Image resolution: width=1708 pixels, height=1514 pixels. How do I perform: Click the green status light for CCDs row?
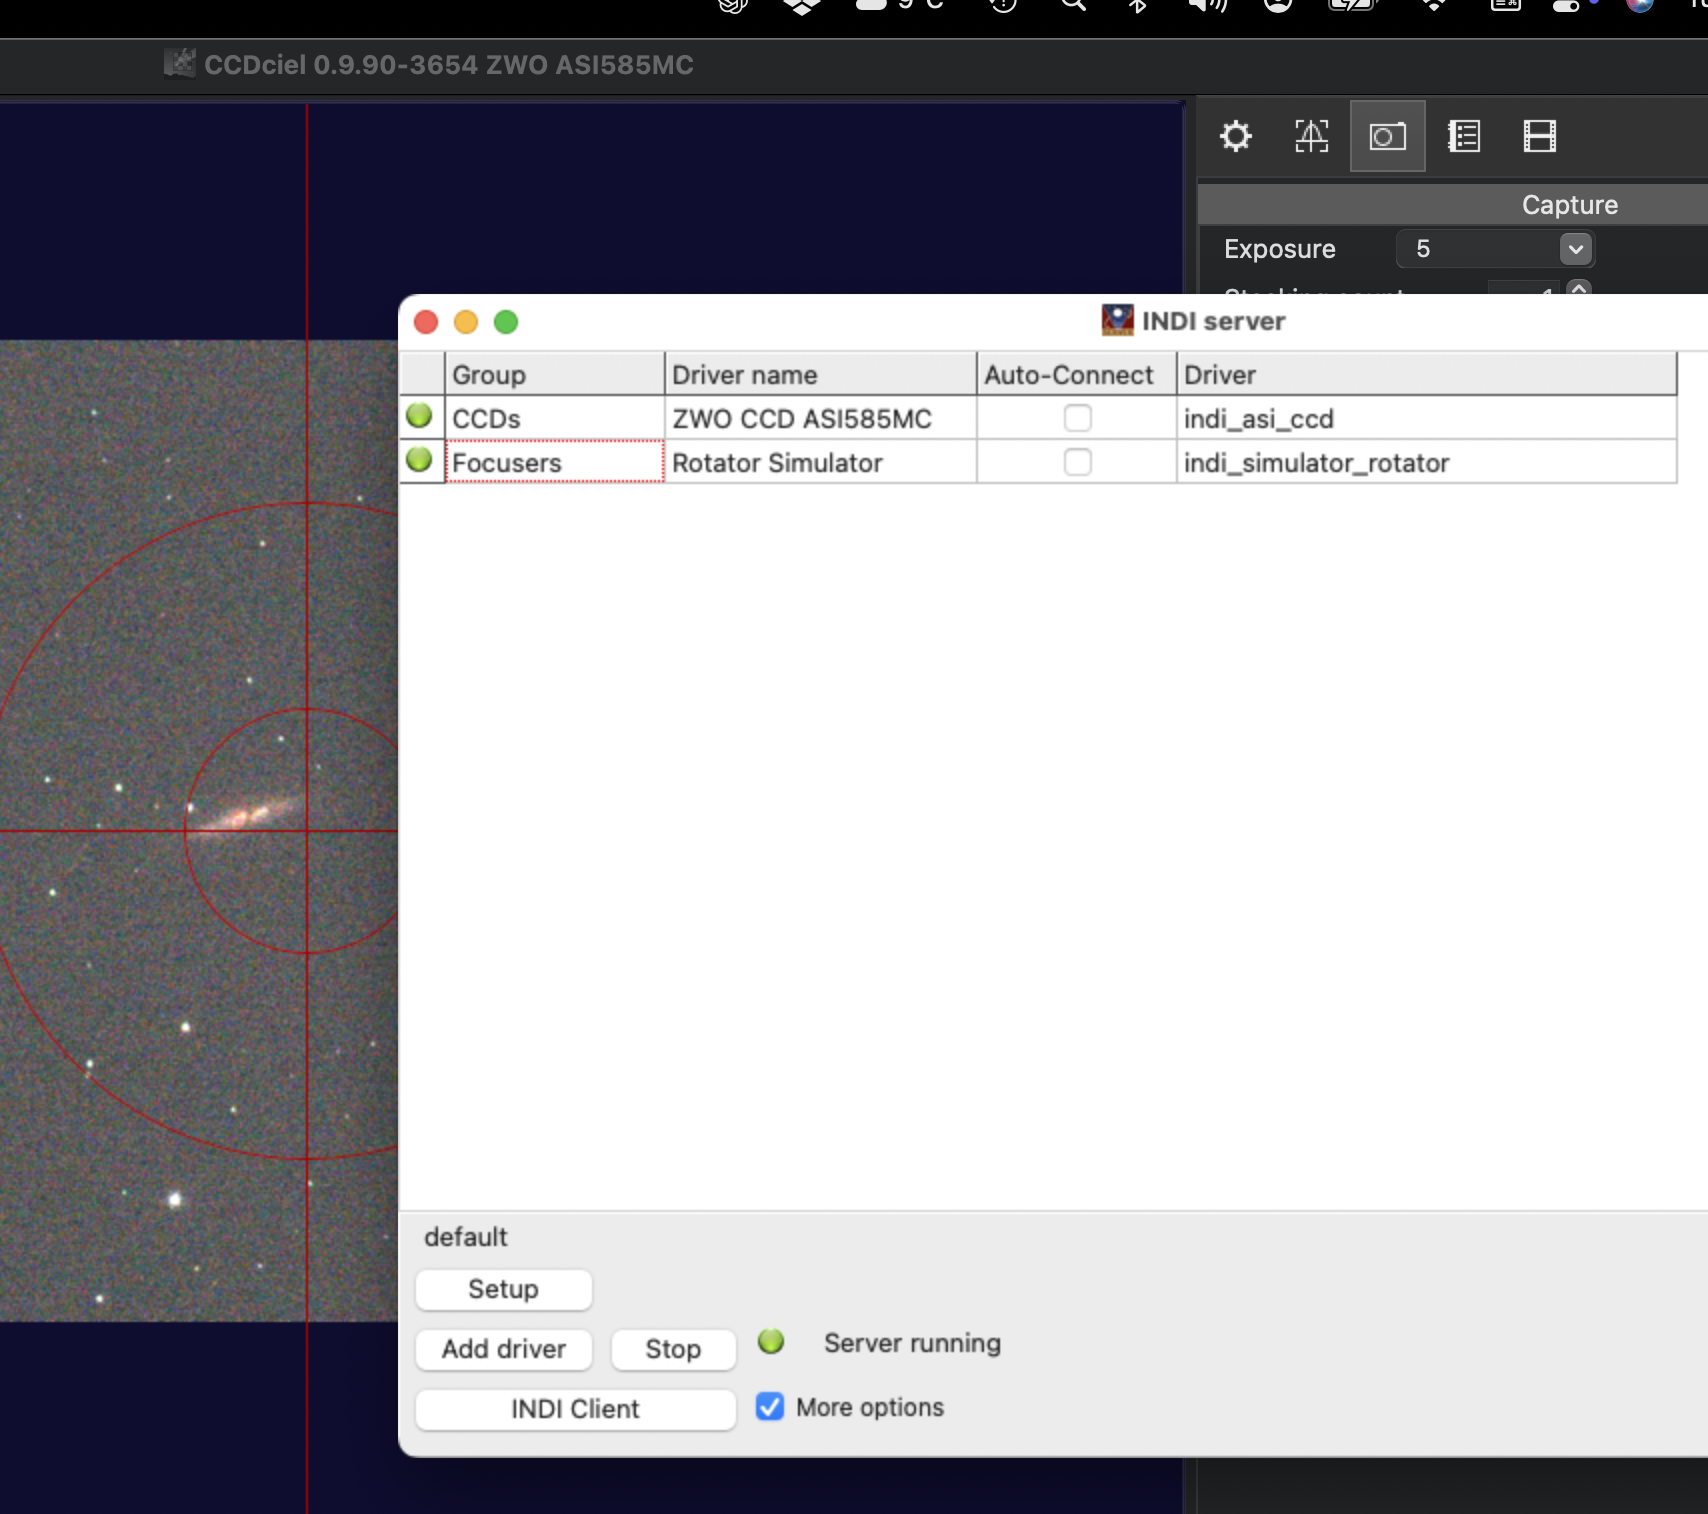(420, 416)
